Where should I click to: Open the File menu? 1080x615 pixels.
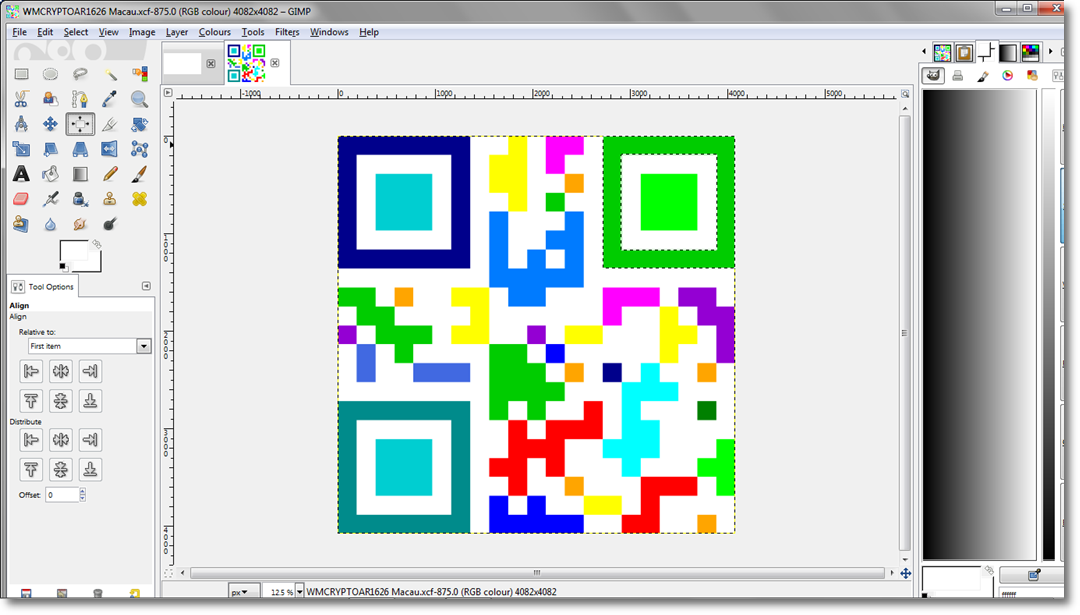[19, 32]
